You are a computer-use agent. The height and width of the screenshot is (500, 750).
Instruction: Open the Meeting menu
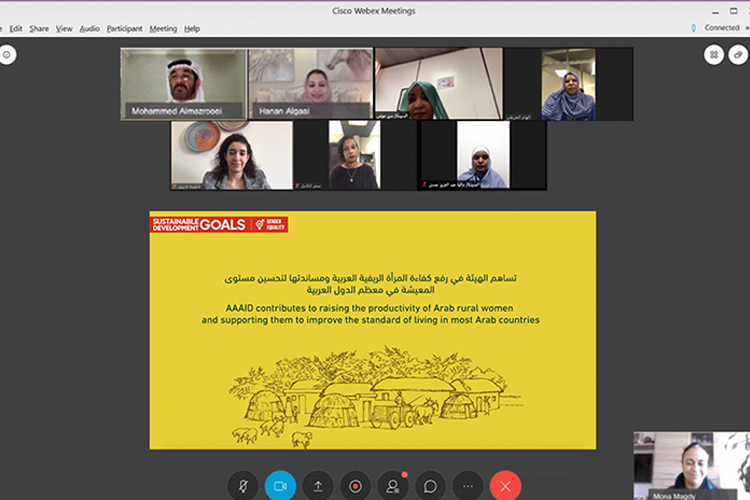pyautogui.click(x=163, y=29)
